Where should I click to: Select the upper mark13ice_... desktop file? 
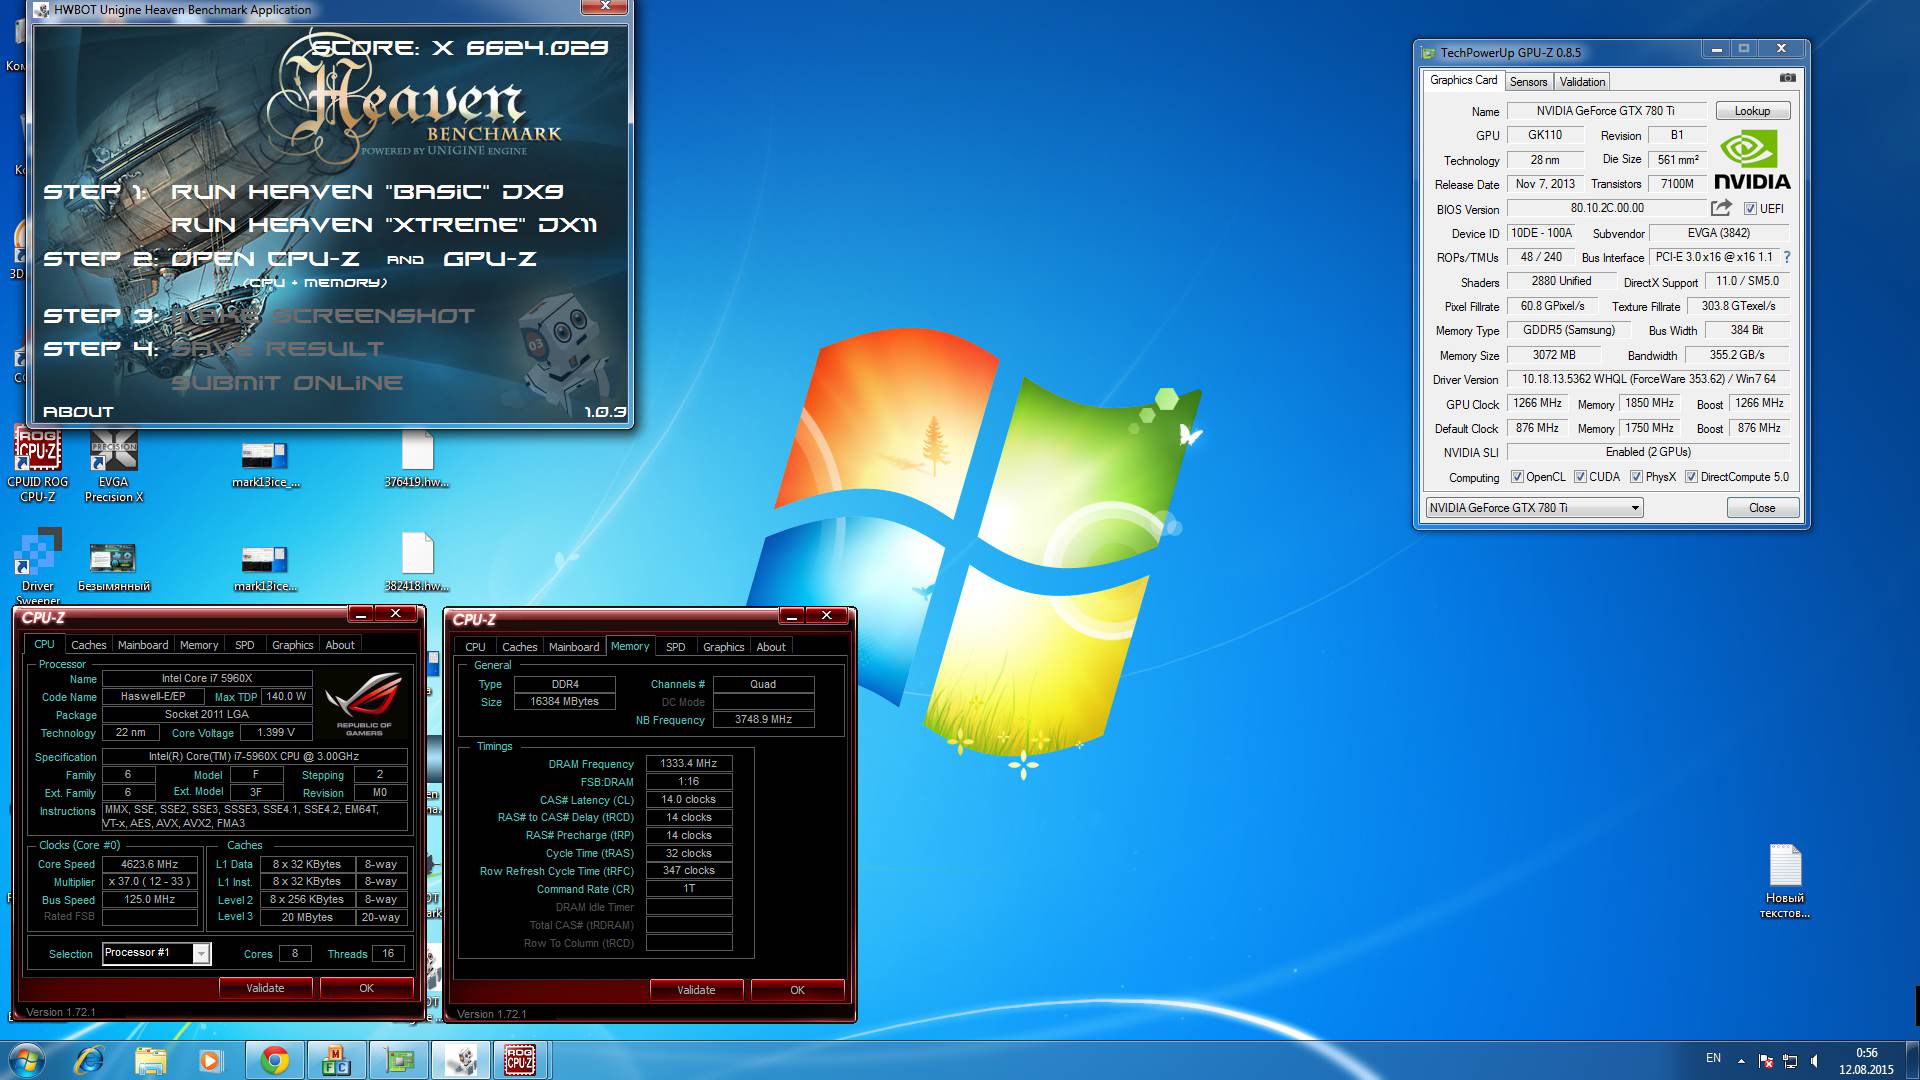point(265,465)
